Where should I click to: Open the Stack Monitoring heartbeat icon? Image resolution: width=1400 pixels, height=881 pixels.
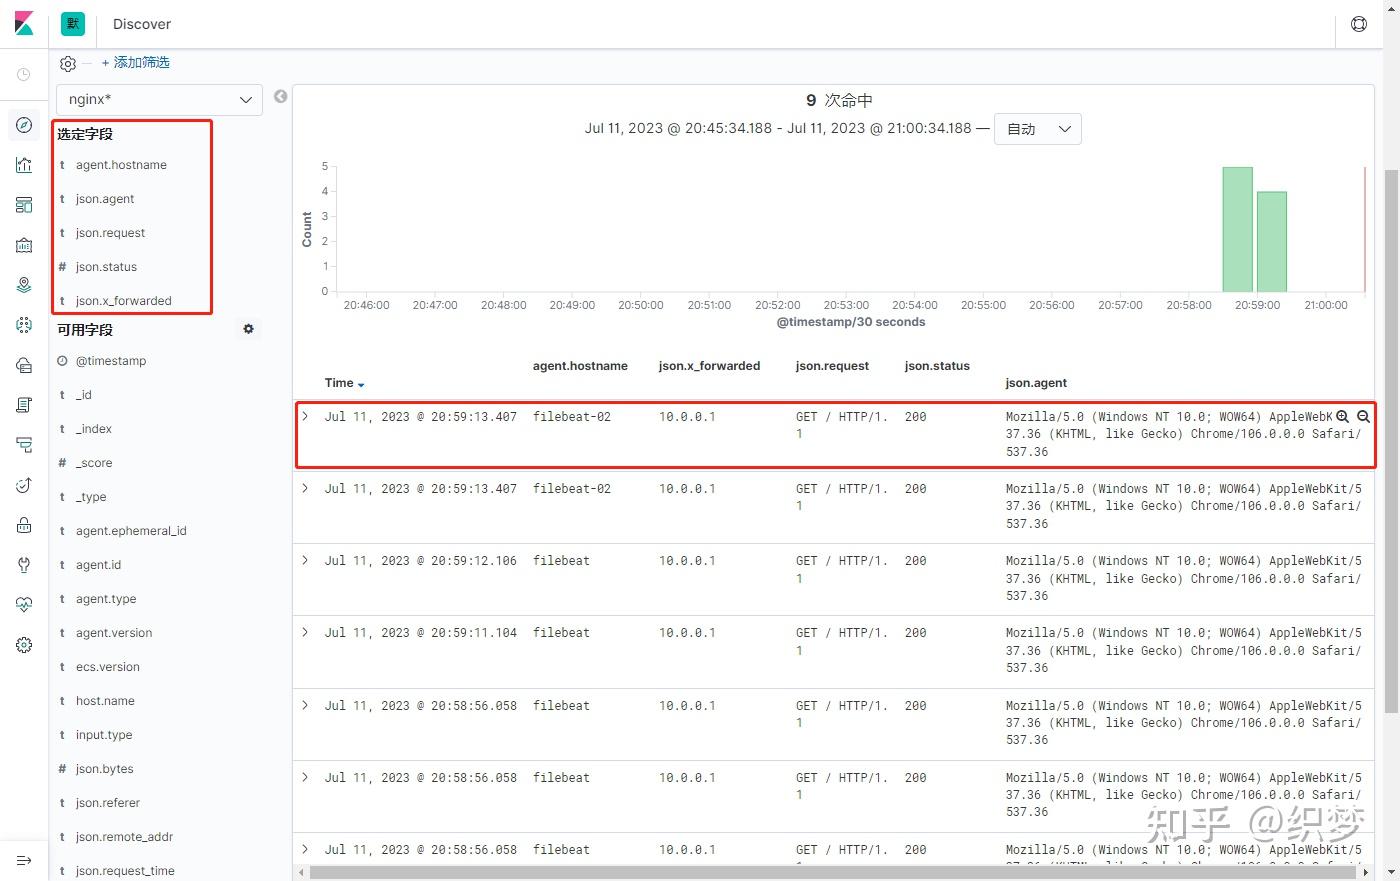(24, 605)
